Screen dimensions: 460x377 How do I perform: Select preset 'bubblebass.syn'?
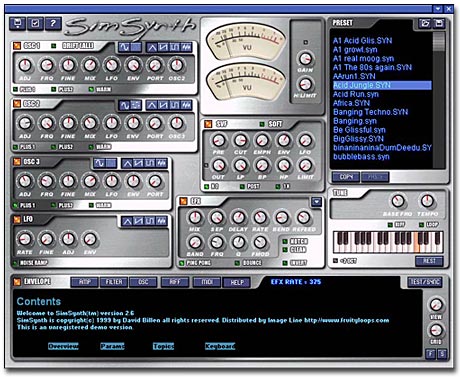(x=361, y=157)
